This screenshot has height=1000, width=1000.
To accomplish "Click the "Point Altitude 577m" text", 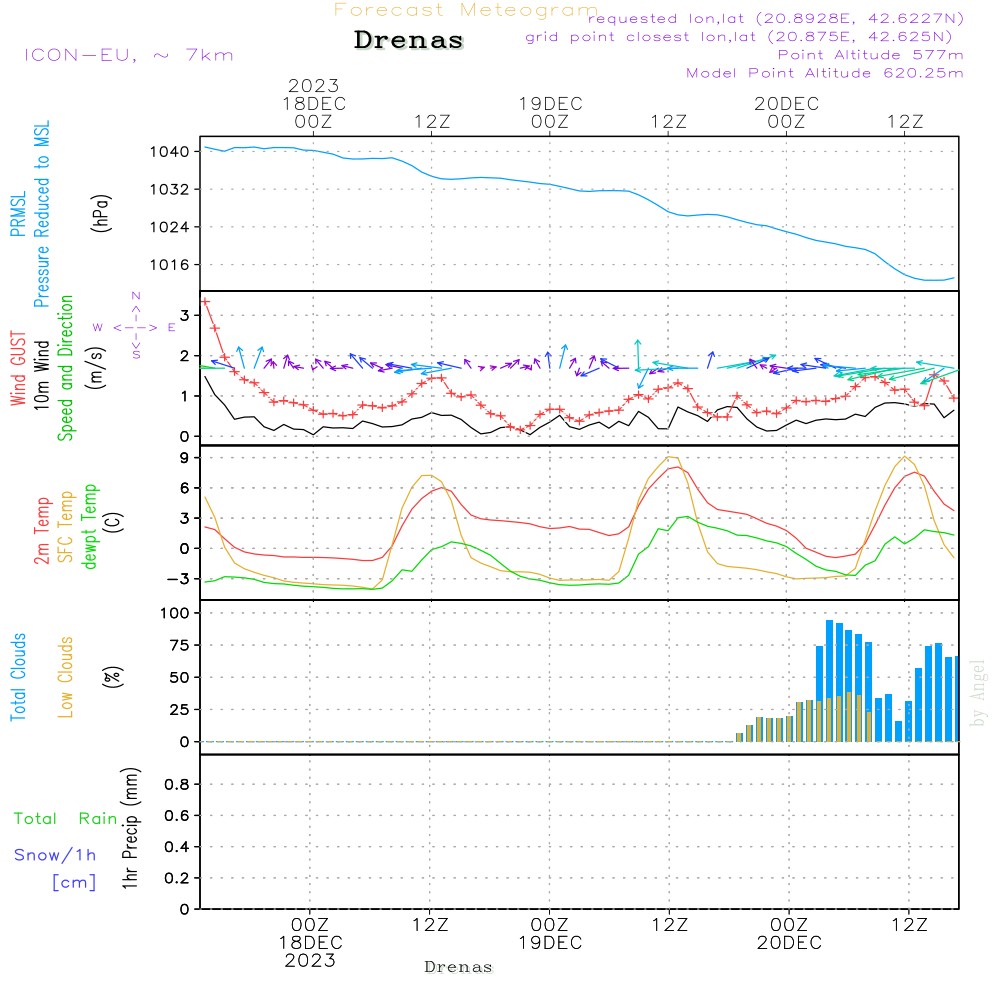I will tap(871, 55).
